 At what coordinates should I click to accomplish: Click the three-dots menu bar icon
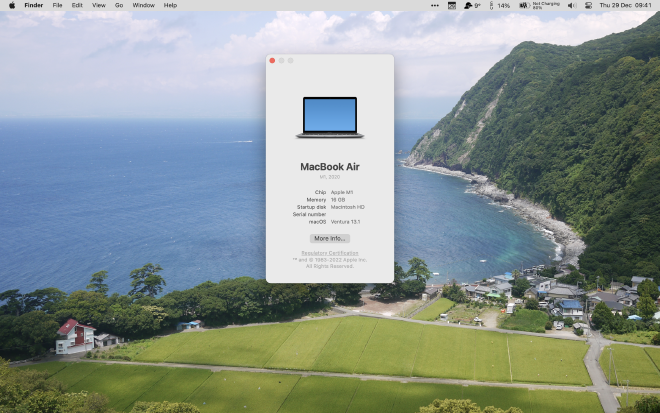435,5
